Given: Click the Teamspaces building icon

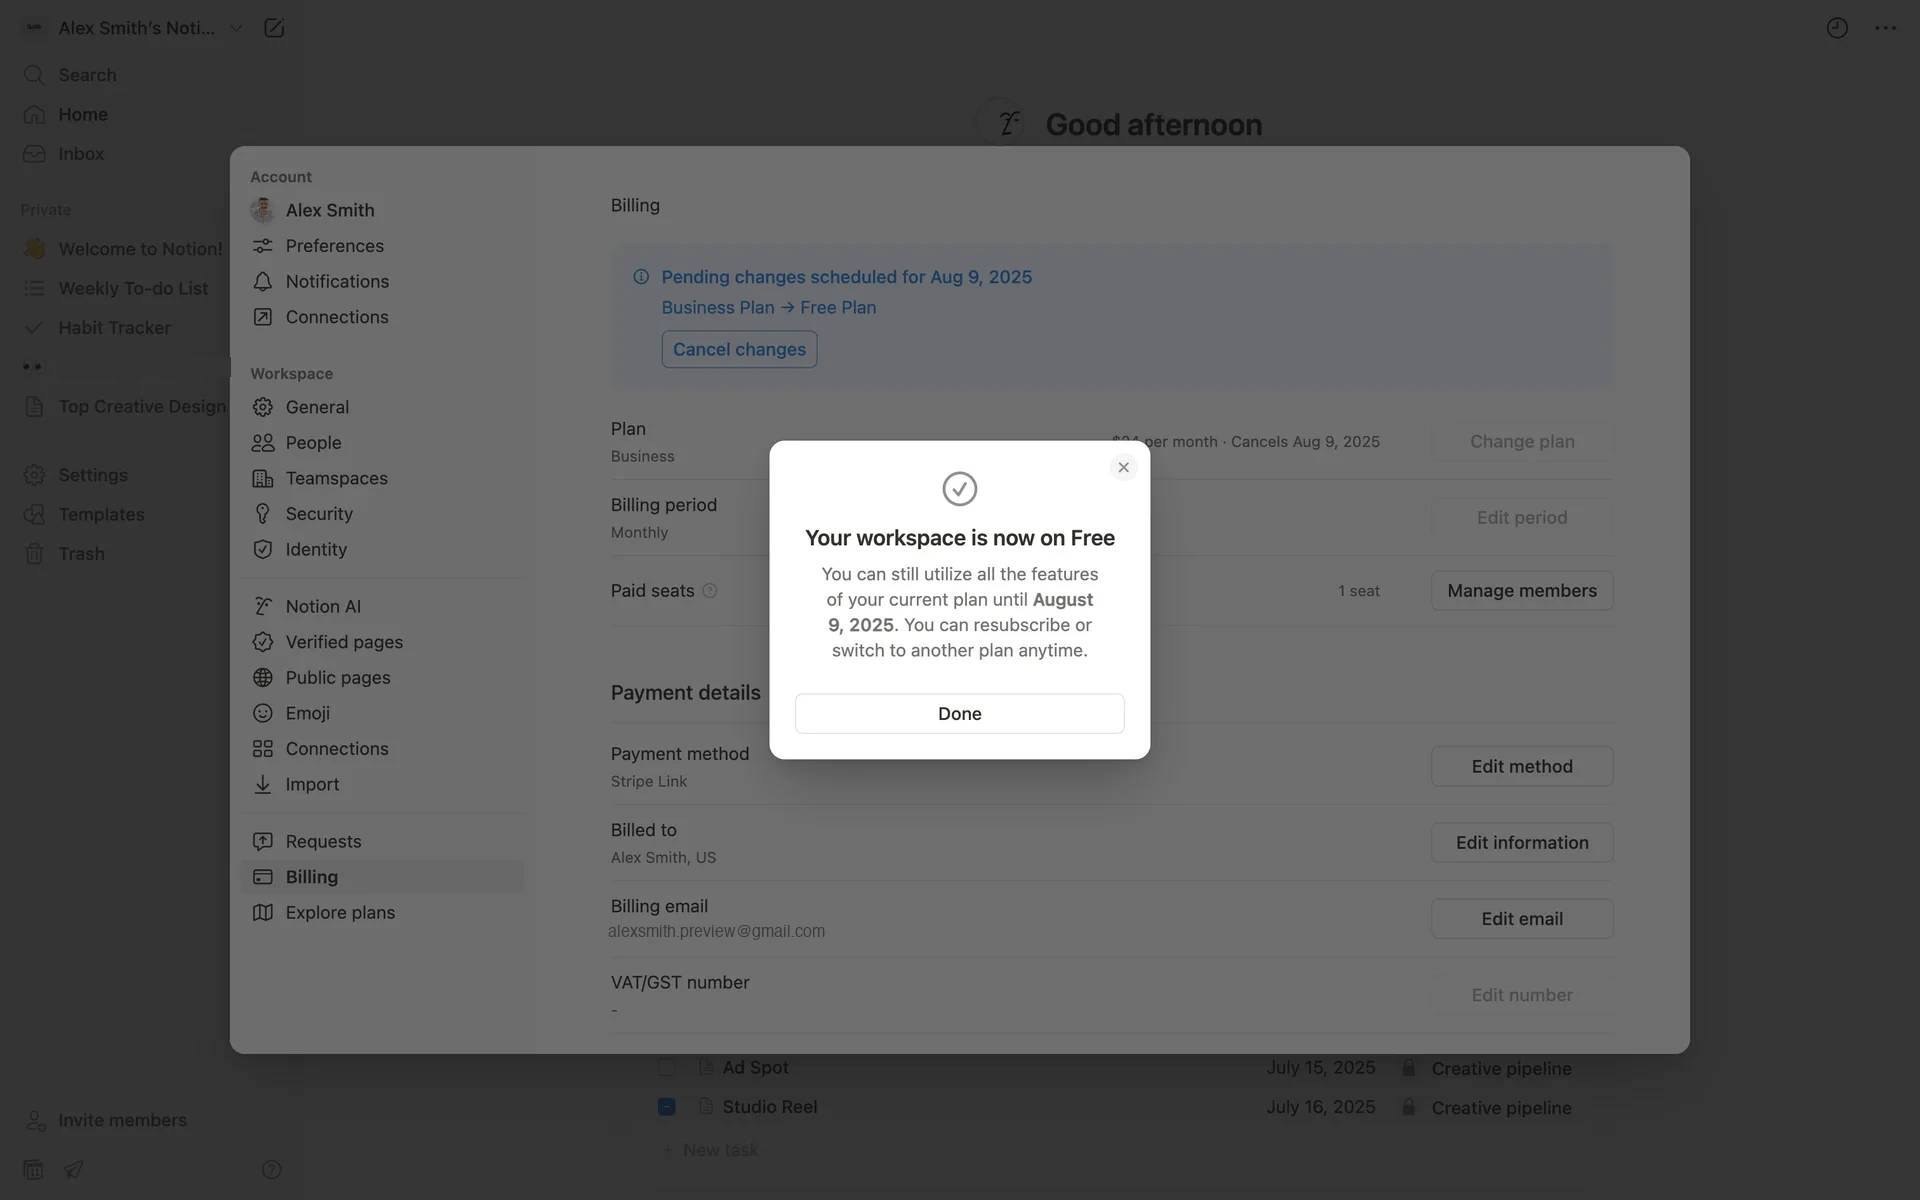Looking at the screenshot, I should click(x=262, y=478).
